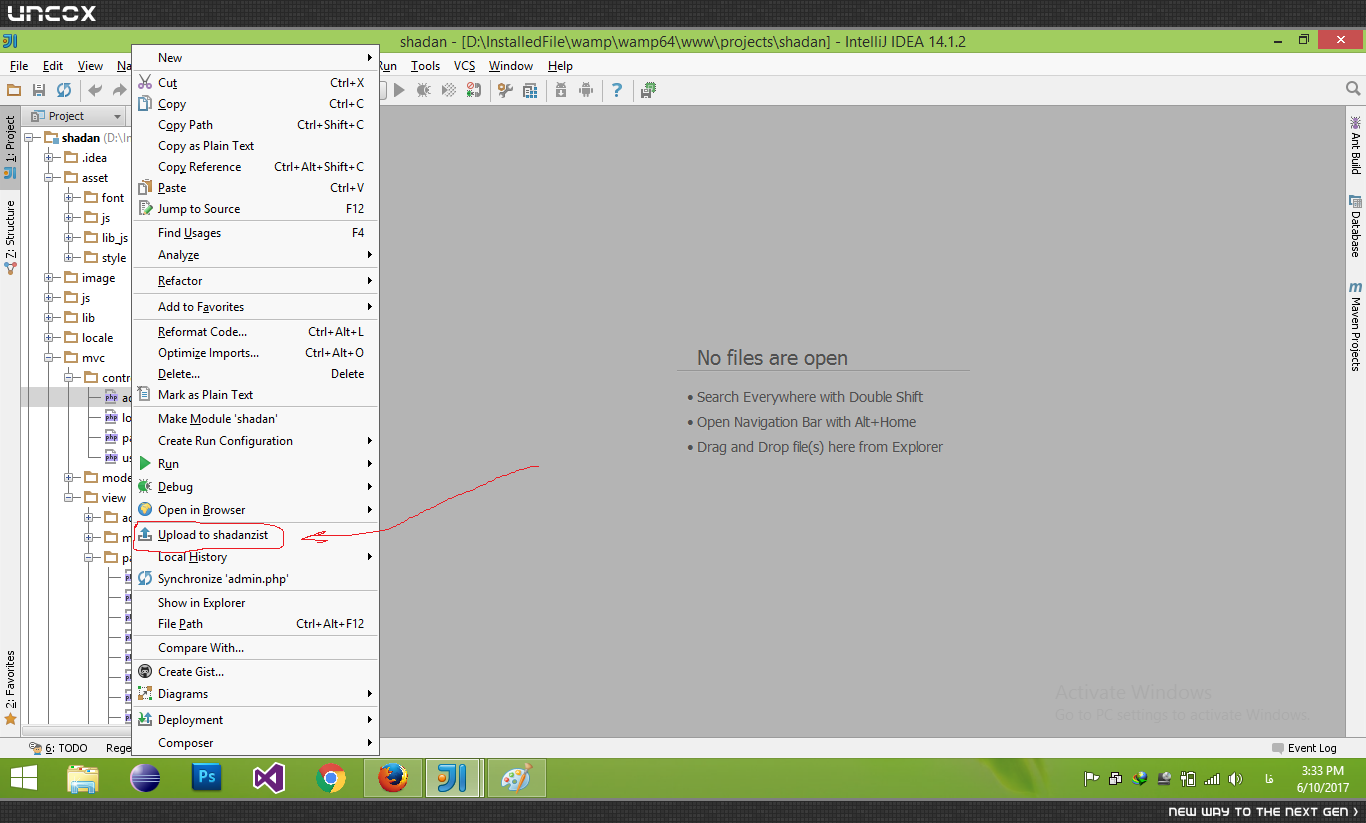This screenshot has width=1366, height=823.
Task: Choose Upload to shadanzist
Action: point(256,535)
